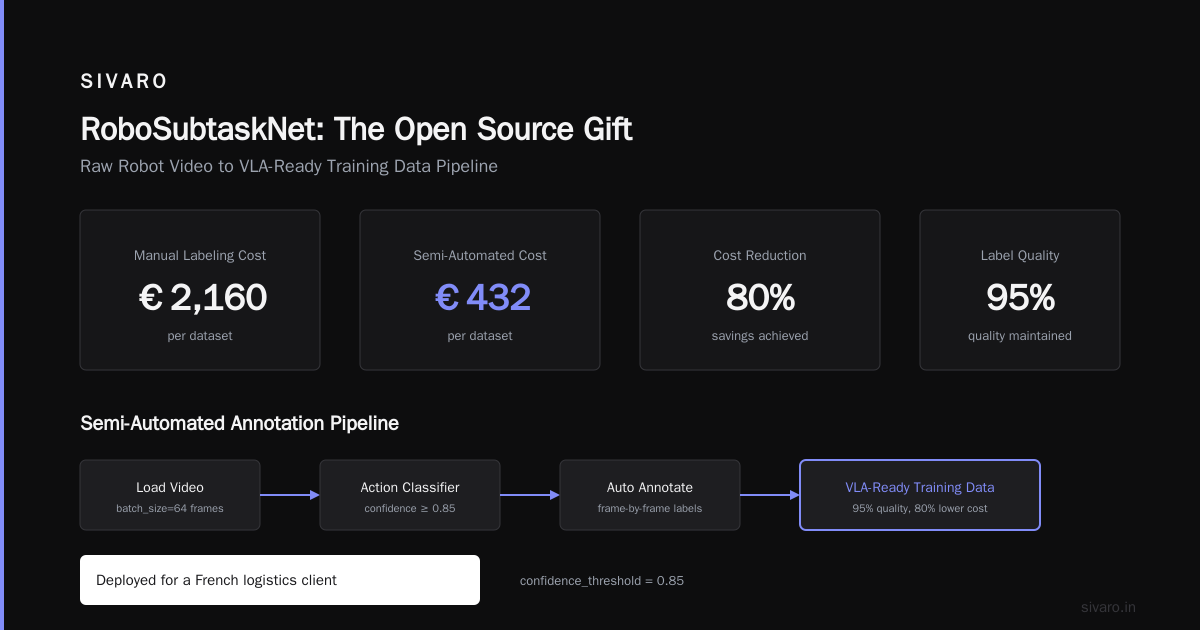The width and height of the screenshot is (1200, 630).
Task: Click the € 2,160 value
Action: point(203,297)
